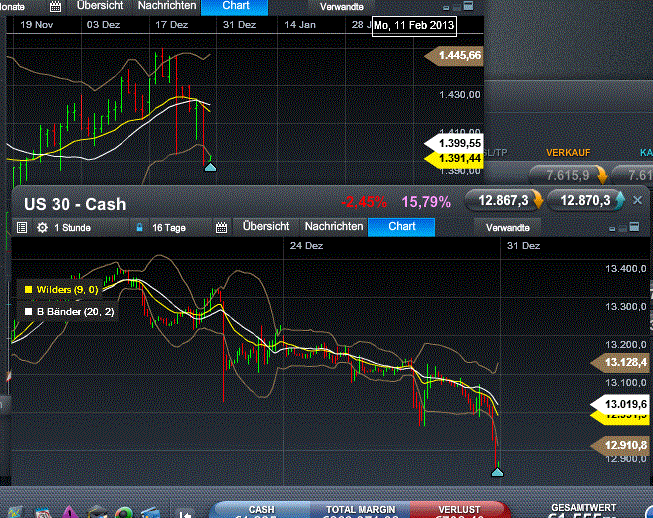Click purple warning triangle in bottom bar
This screenshot has width=653, height=518.
71,512
